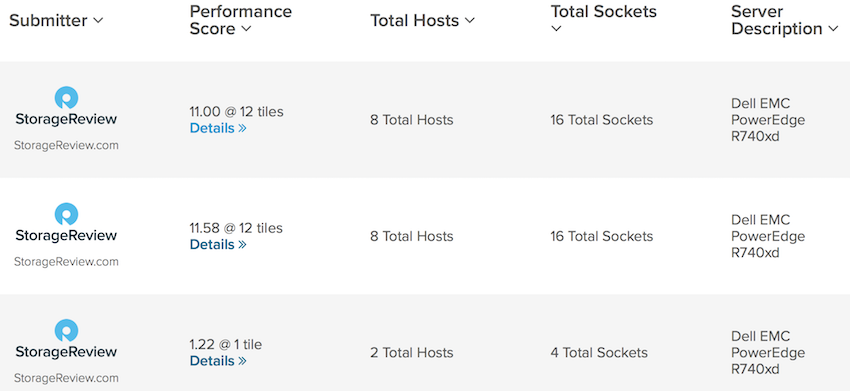The image size is (850, 391).
Task: Select the Total Hosts column header
Action: tap(415, 21)
